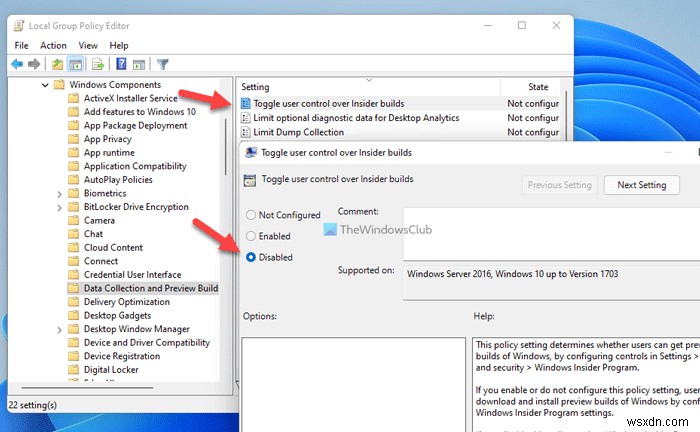Open the Help menu

click(119, 46)
